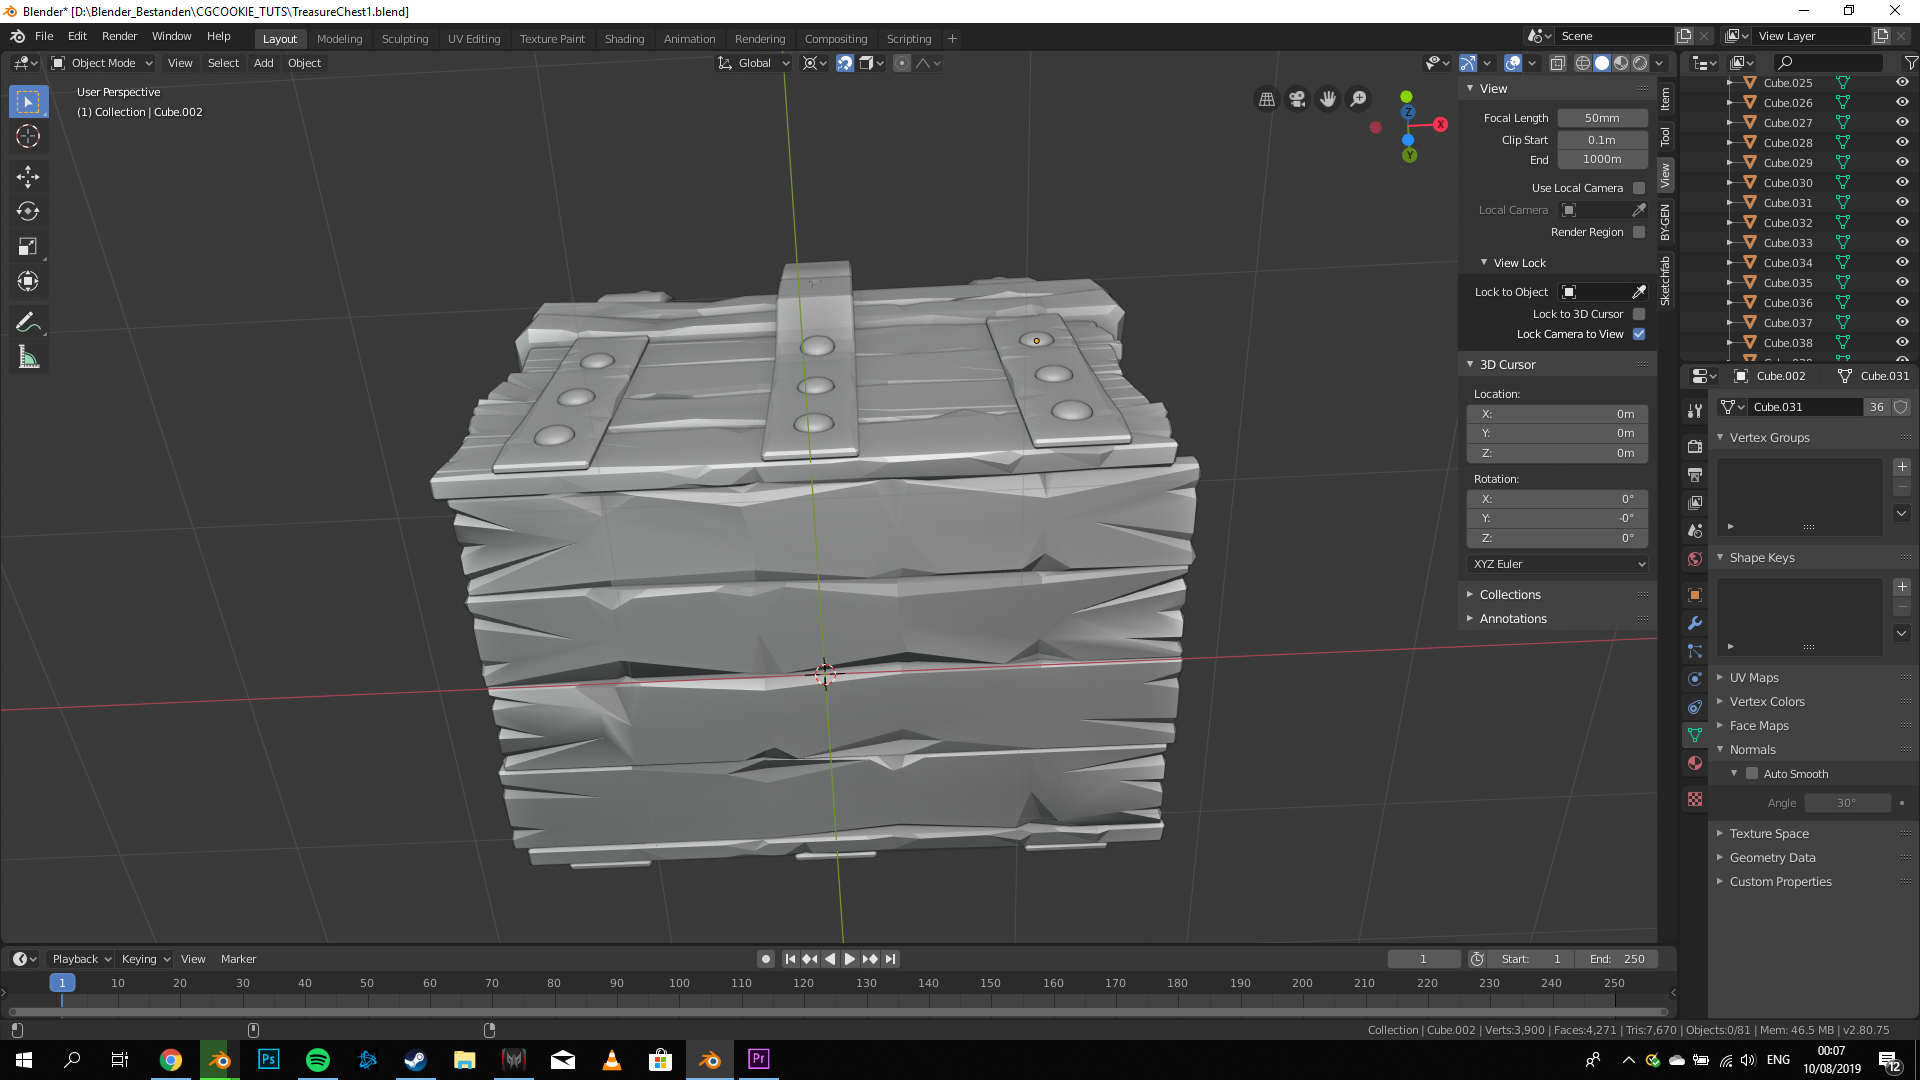This screenshot has height=1080, width=1920.
Task: Toggle camera view icon in viewport
Action: pos(1297,99)
